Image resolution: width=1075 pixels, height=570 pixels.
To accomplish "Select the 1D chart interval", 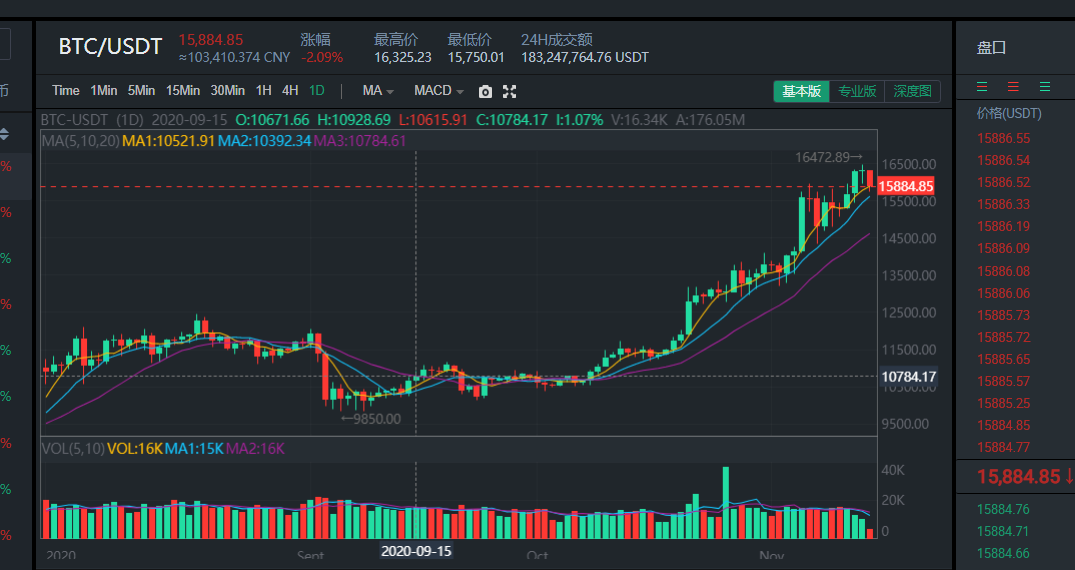I will point(317,91).
